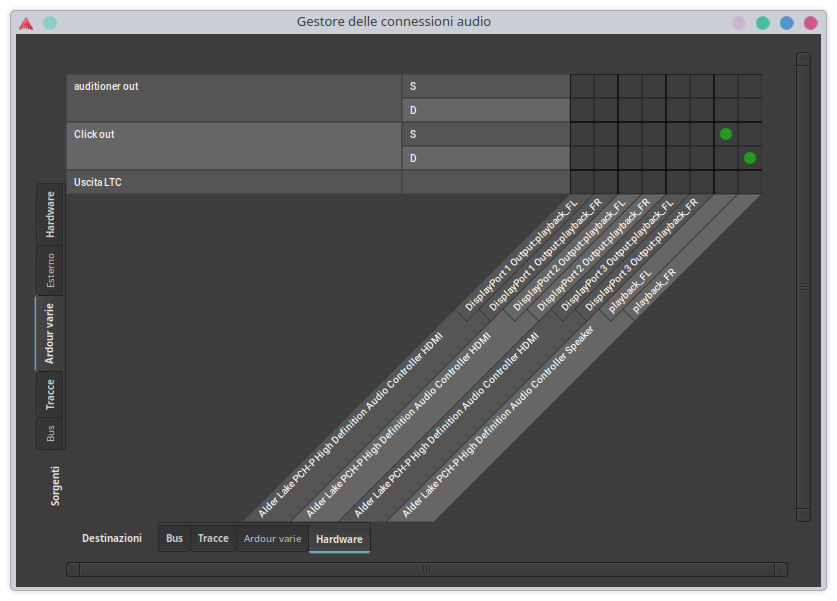Switch sources to the vertical Esterno tab
837x601 pixels.
pos(50,271)
